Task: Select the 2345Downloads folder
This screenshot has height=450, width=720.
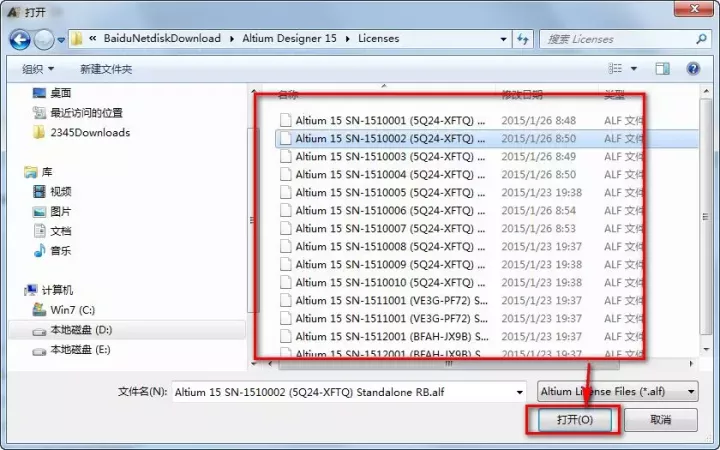Action: click(89, 132)
